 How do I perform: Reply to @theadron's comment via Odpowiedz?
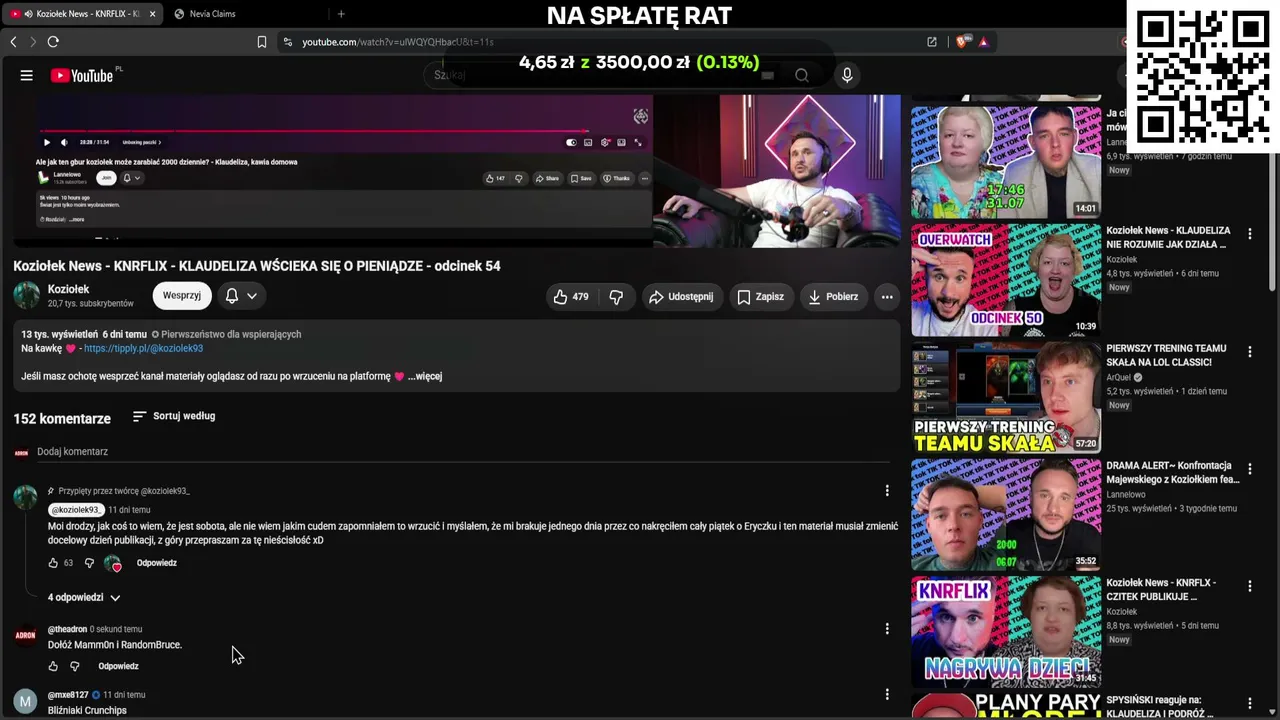[118, 666]
